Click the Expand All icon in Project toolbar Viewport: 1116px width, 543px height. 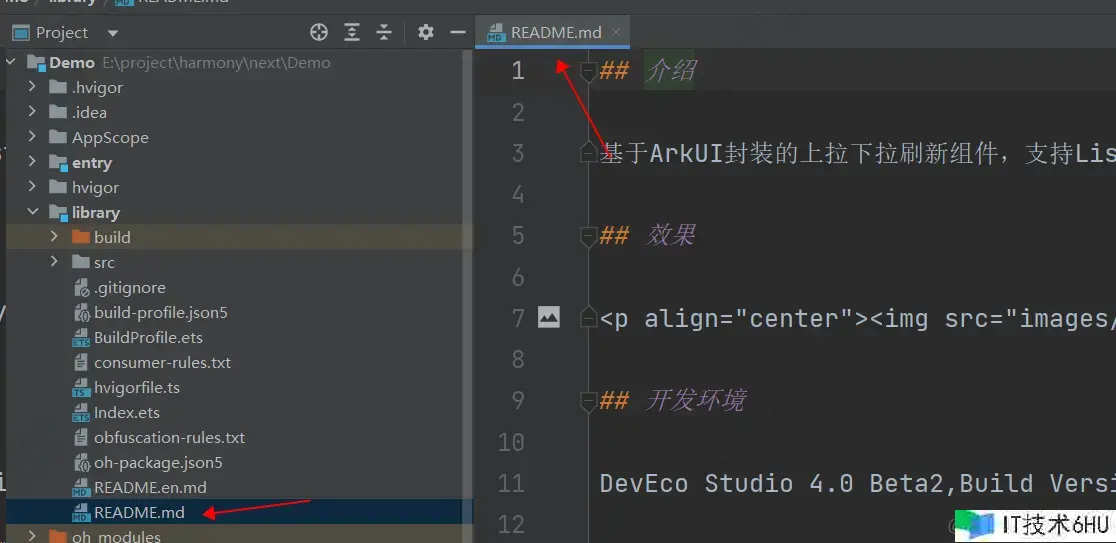coord(352,32)
